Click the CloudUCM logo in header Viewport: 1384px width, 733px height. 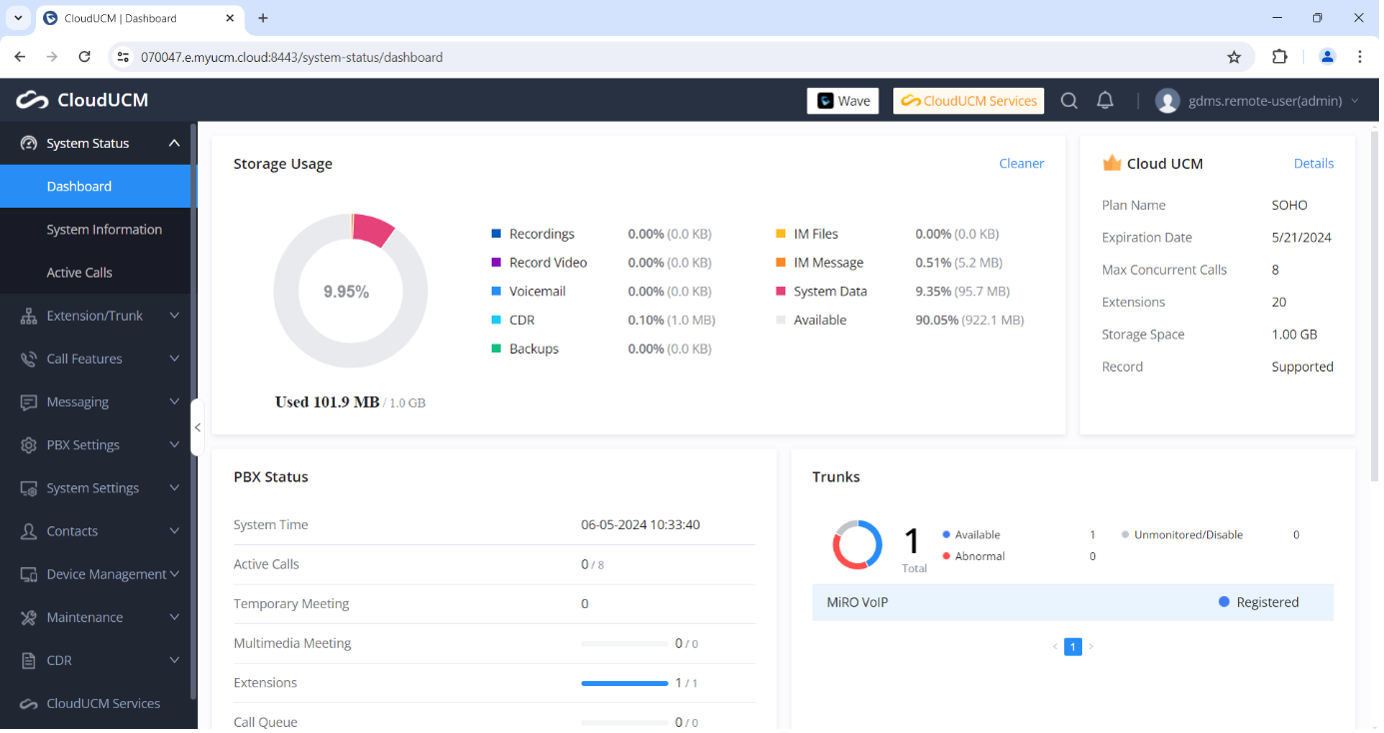click(x=82, y=100)
